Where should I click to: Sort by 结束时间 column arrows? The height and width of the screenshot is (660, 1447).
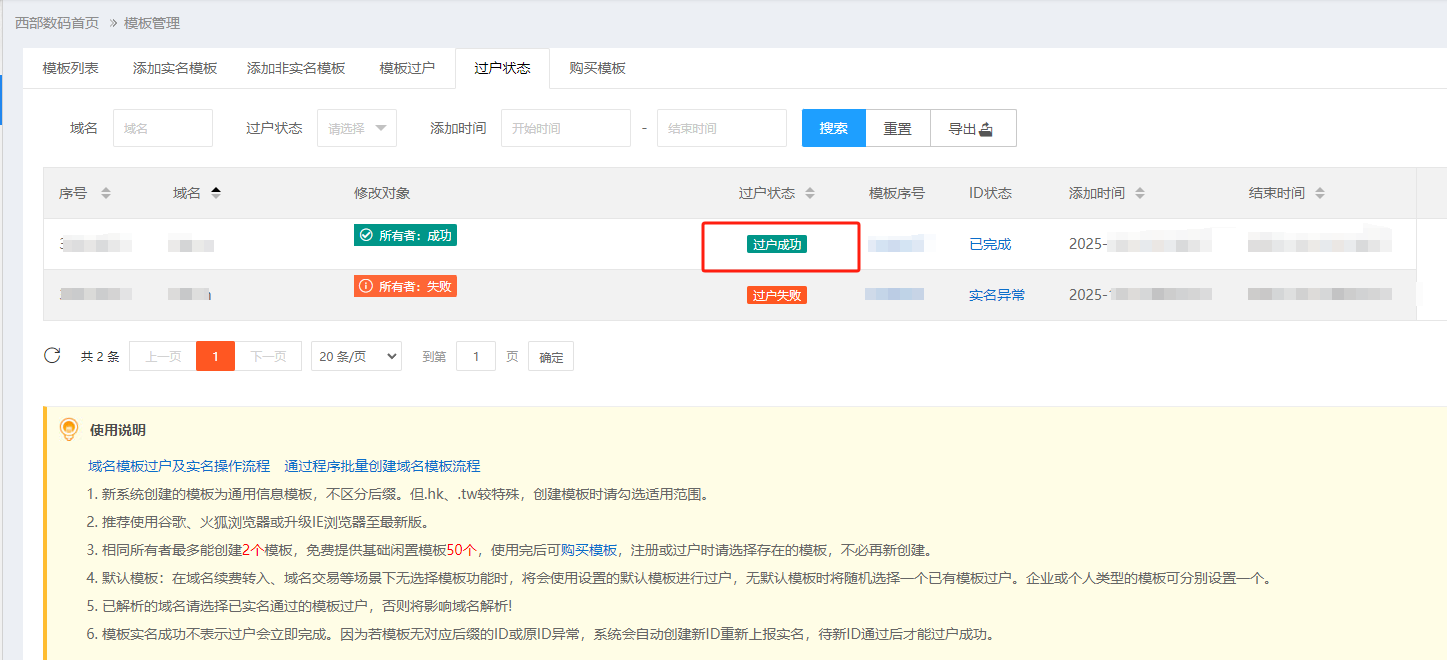pyautogui.click(x=1320, y=193)
